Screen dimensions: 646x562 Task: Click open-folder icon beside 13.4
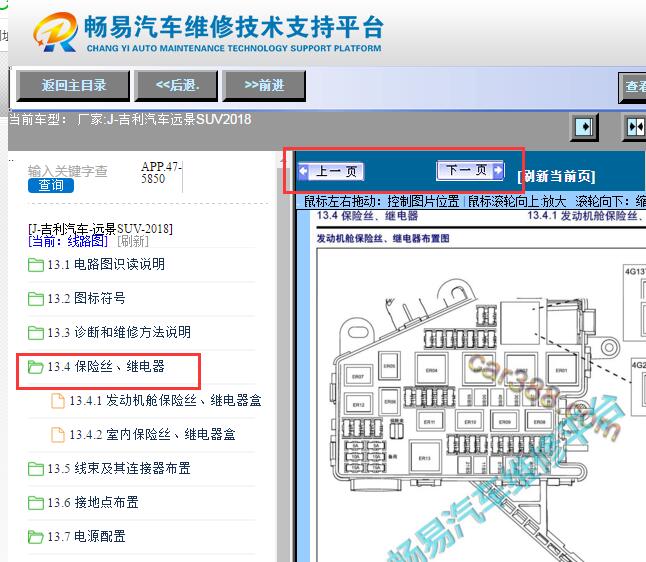click(36, 367)
